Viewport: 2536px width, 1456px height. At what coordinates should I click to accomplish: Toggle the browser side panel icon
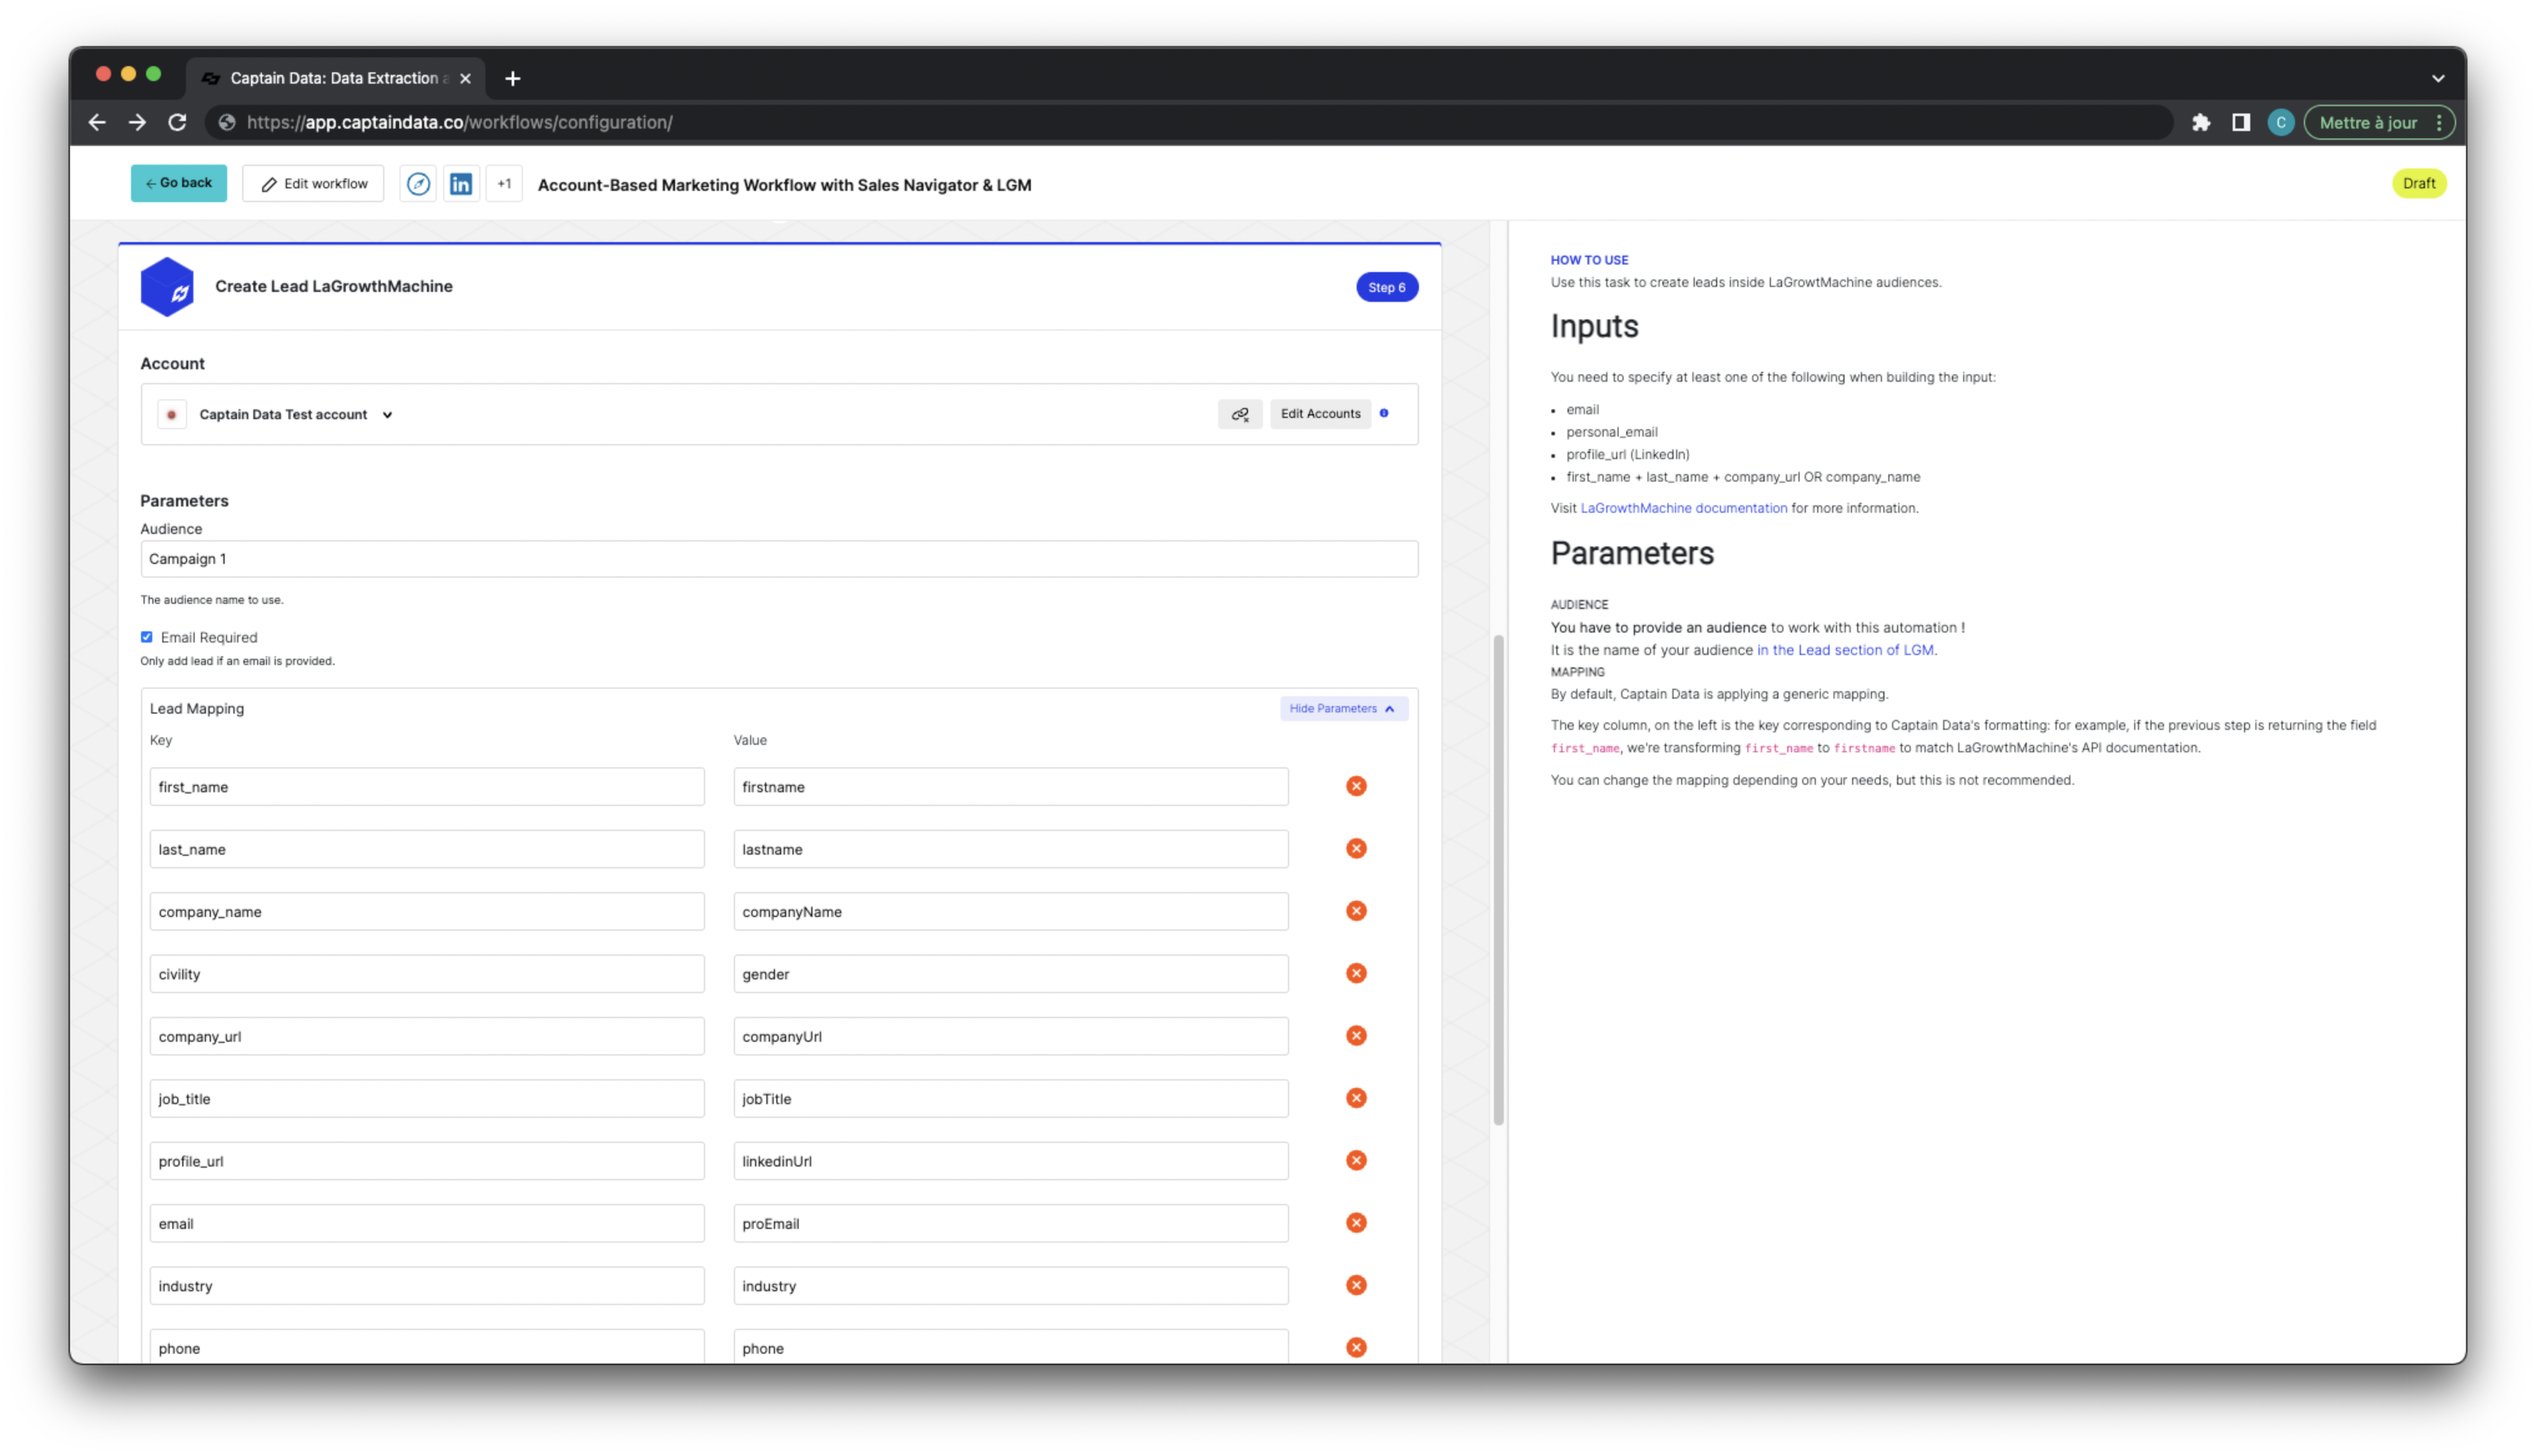[2241, 122]
